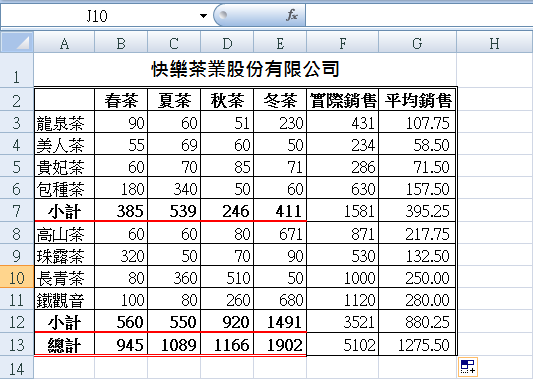This screenshot has height=379, width=533.
Task: Click cell with value 431
Action: tap(343, 122)
